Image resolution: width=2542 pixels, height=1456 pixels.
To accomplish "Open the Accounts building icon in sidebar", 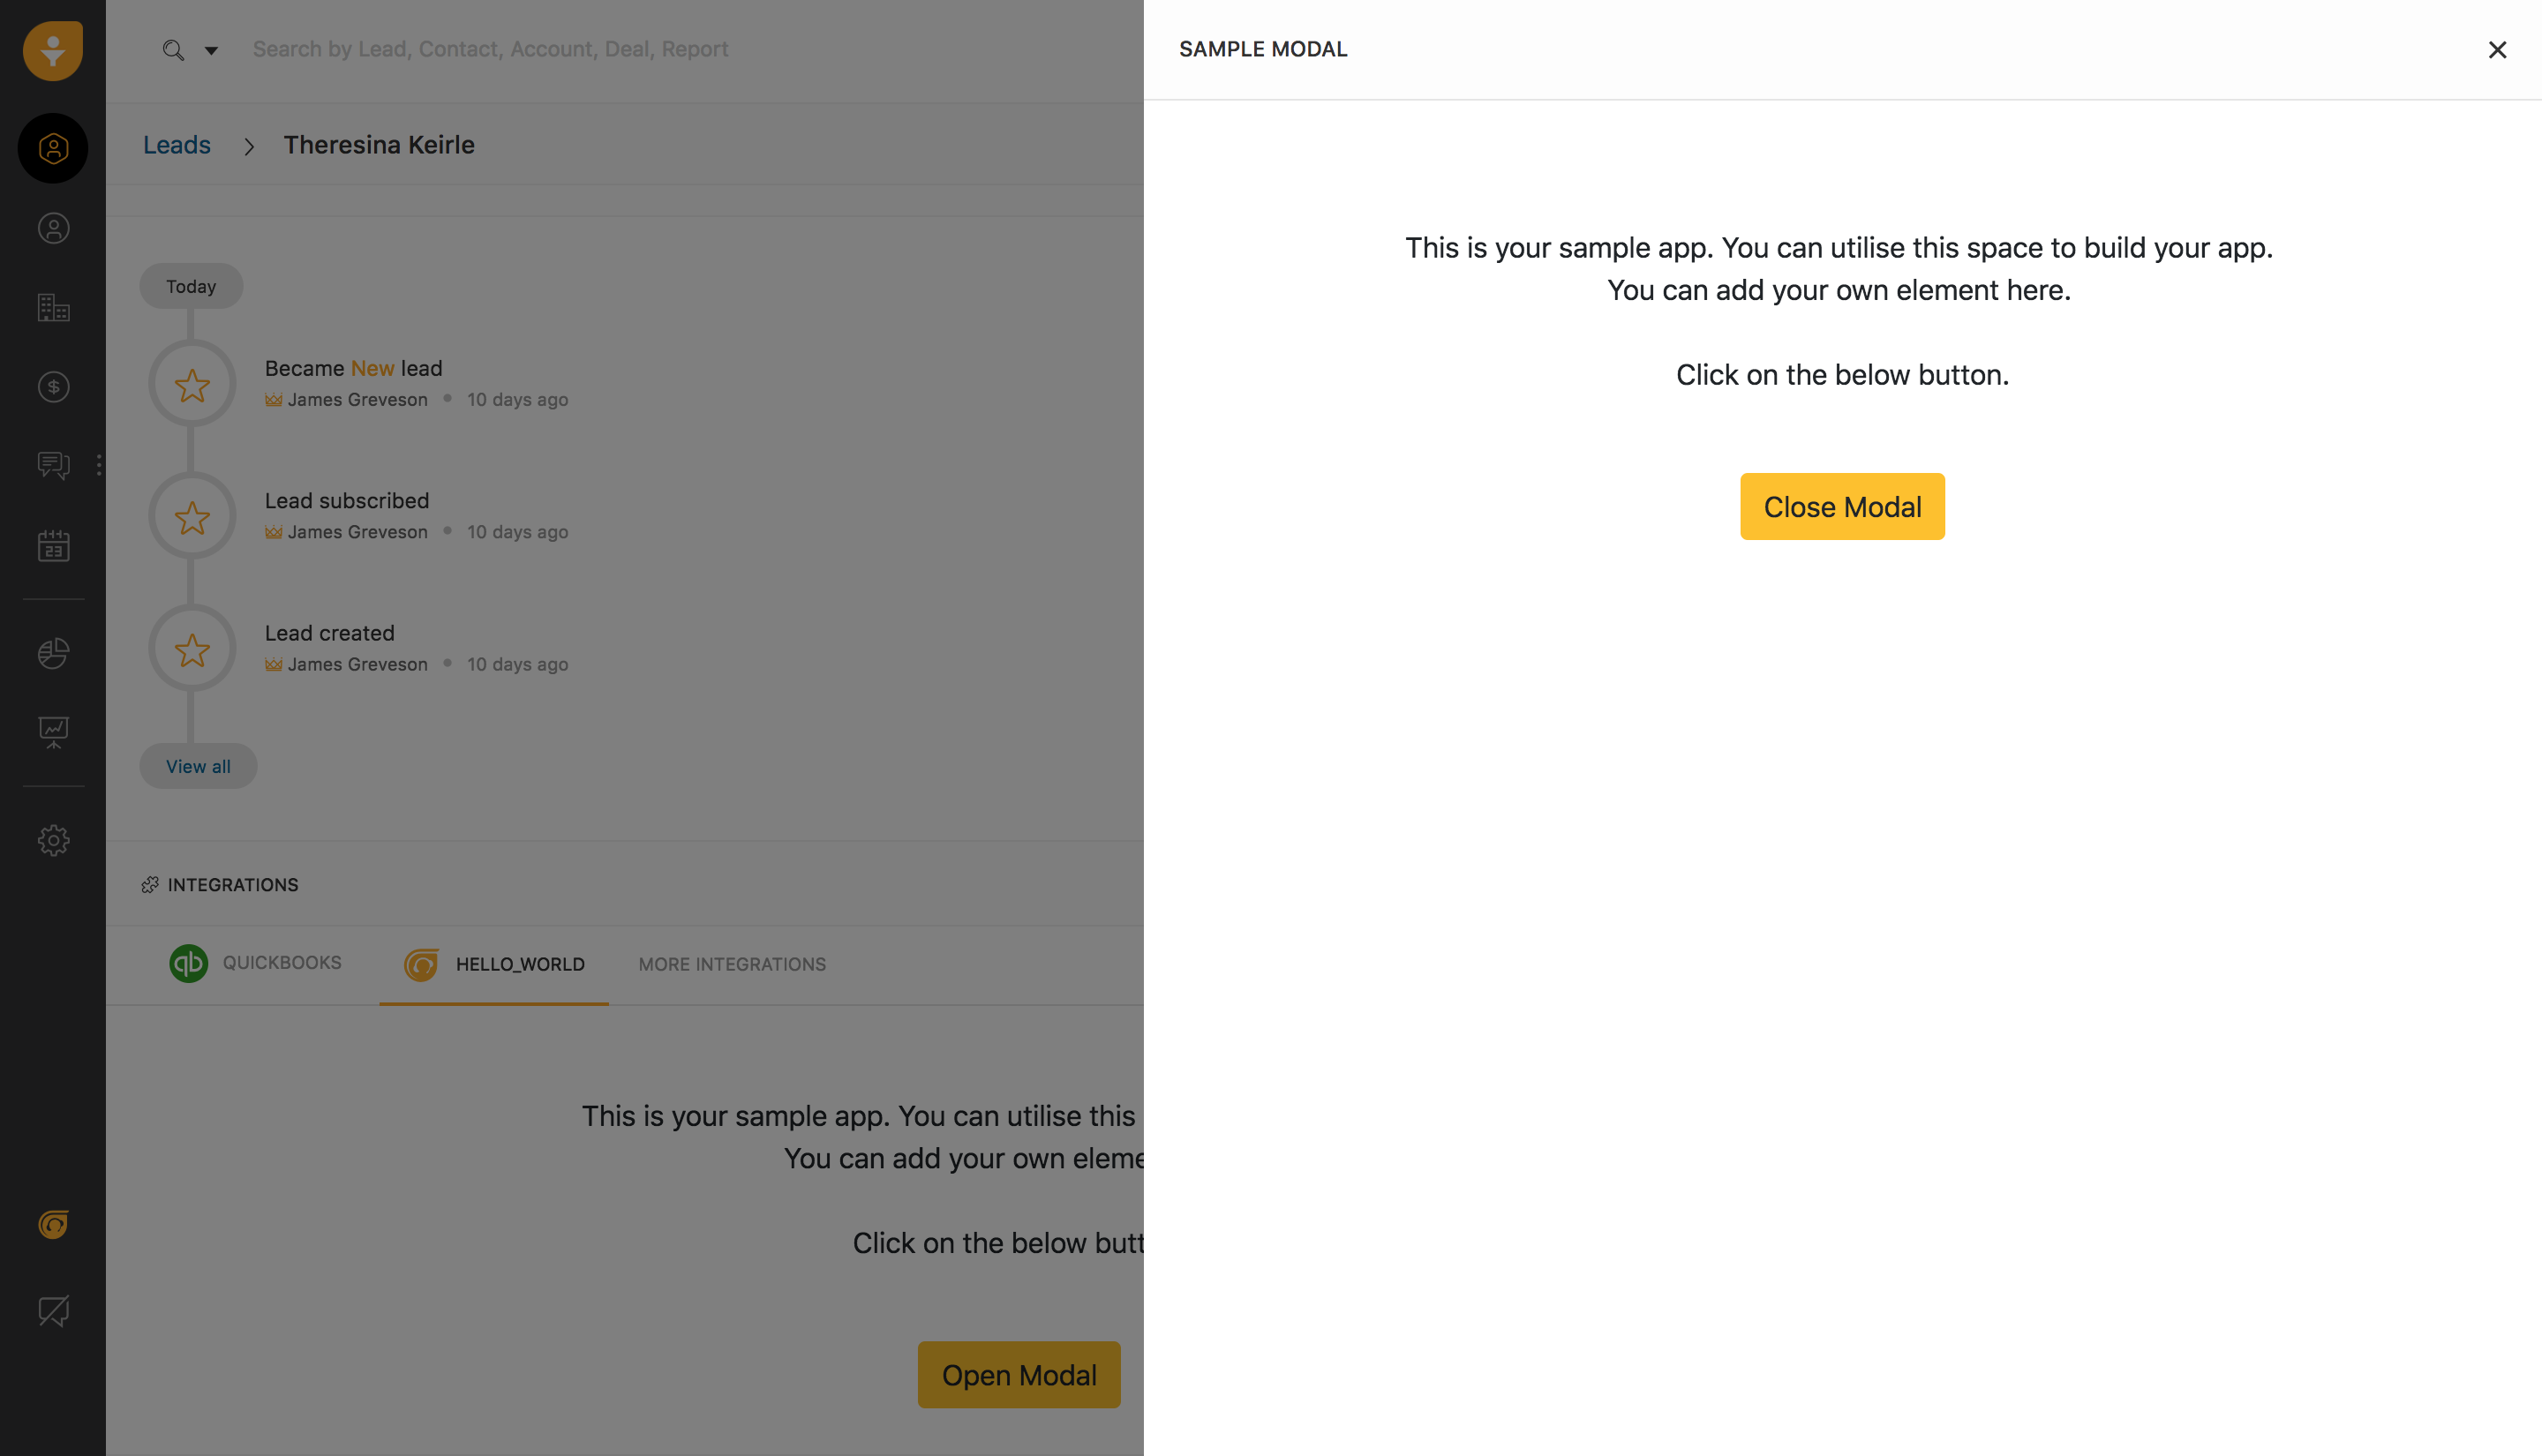I will pos(53,307).
